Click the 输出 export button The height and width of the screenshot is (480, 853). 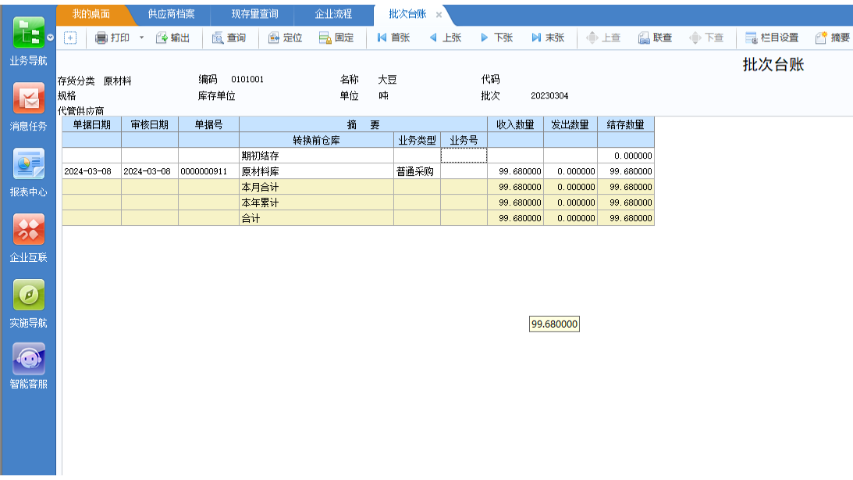pyautogui.click(x=172, y=38)
